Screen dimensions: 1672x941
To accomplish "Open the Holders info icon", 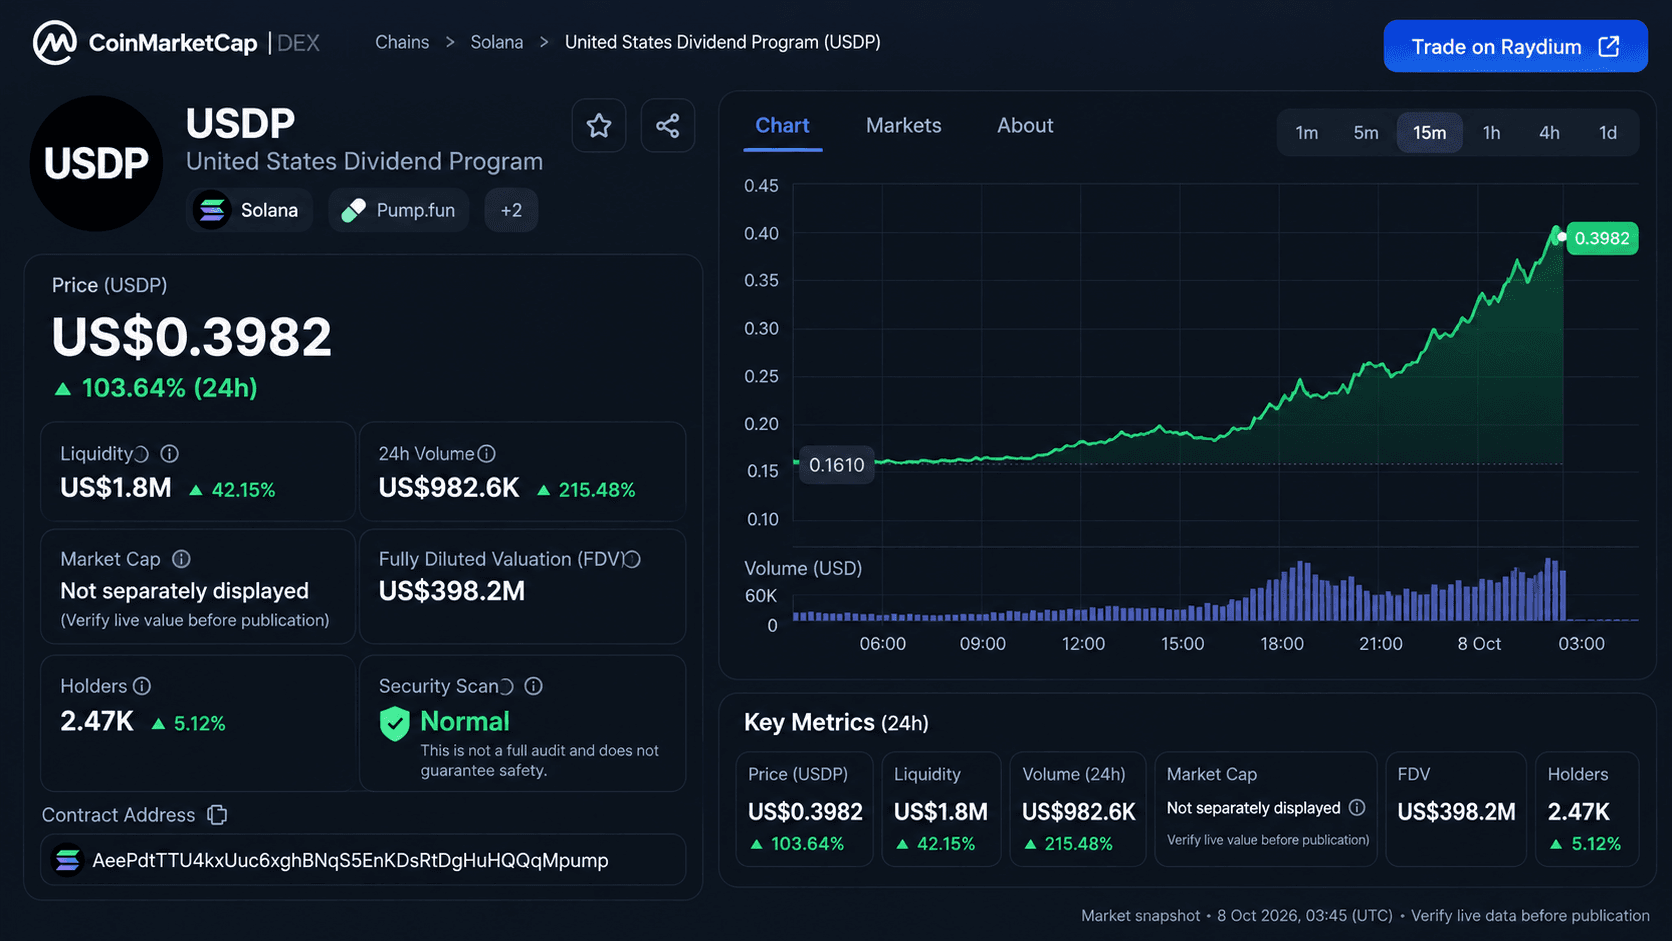I will coord(142,686).
